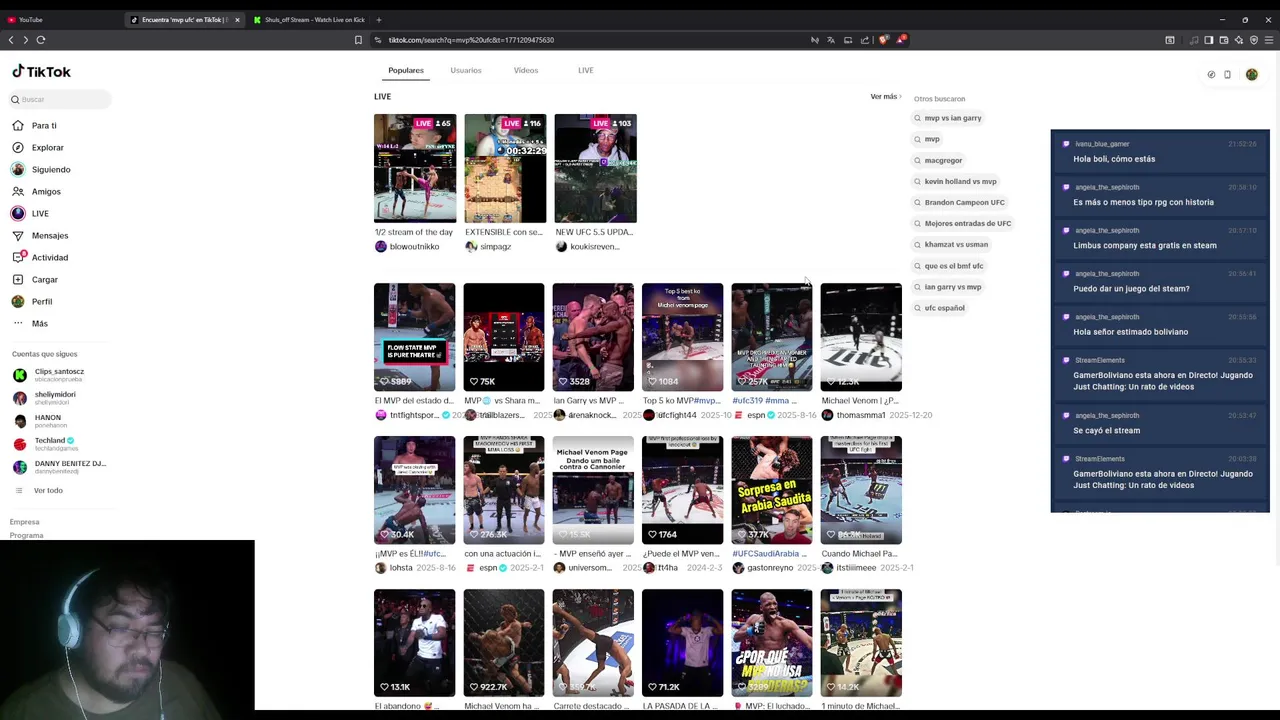Switch to YouTube browser tab
This screenshot has width=1280, height=720.
[x=60, y=20]
